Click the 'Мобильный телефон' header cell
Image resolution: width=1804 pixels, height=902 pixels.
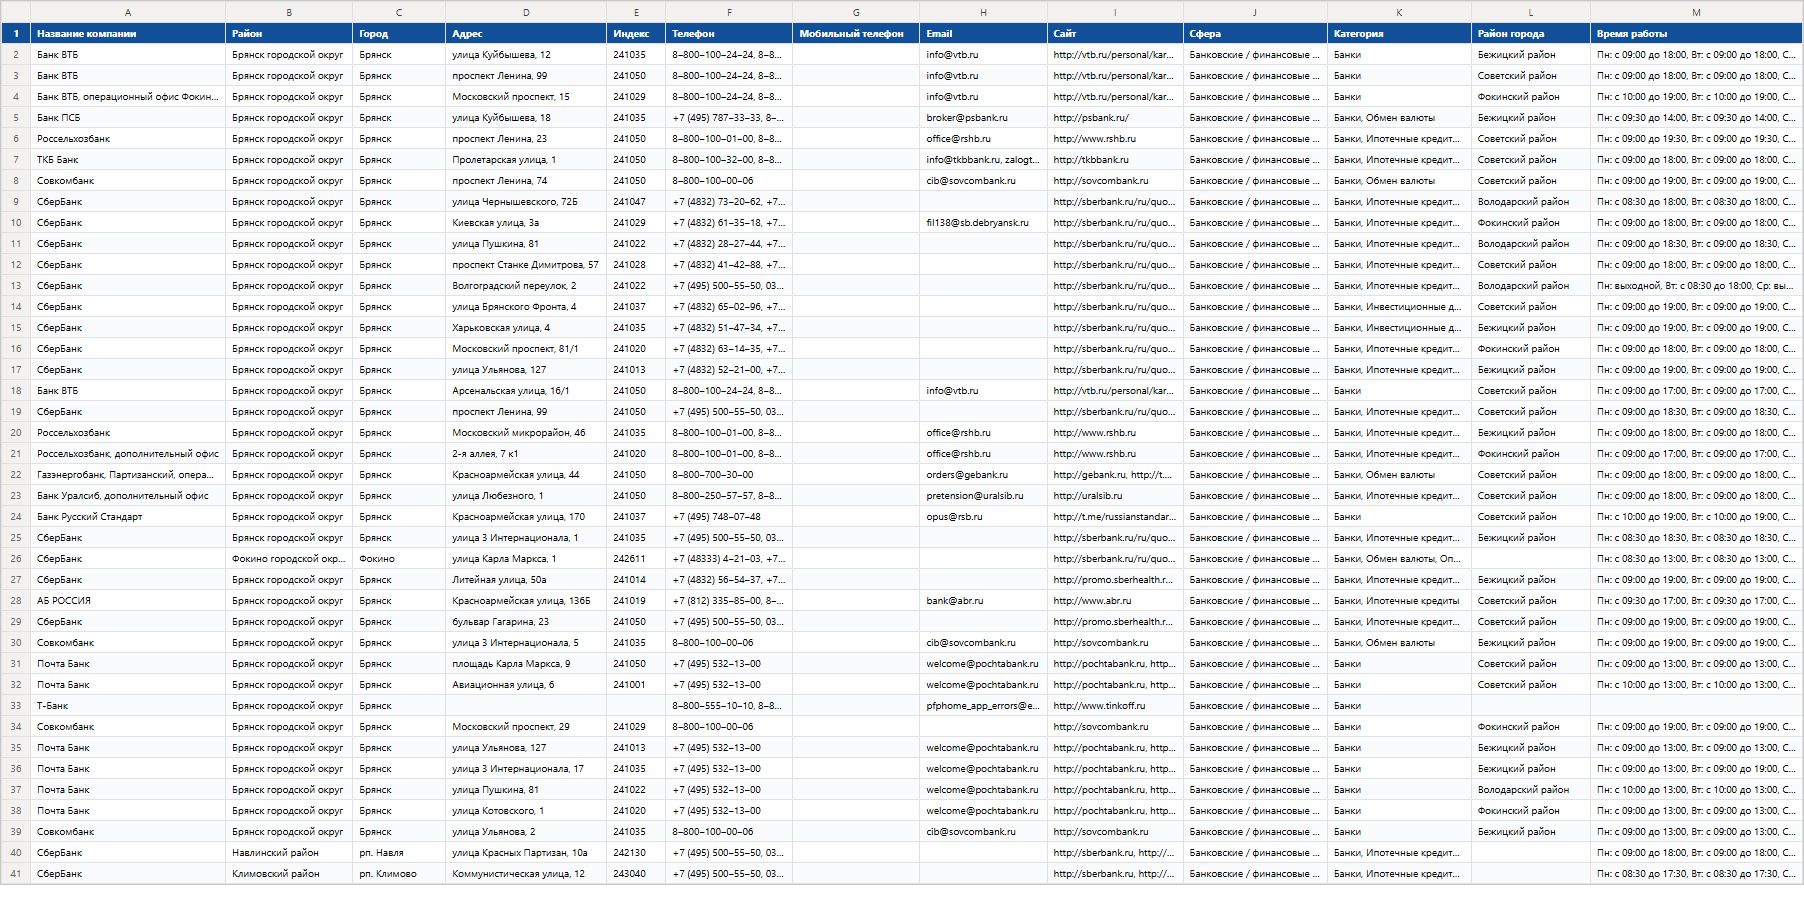click(x=856, y=34)
